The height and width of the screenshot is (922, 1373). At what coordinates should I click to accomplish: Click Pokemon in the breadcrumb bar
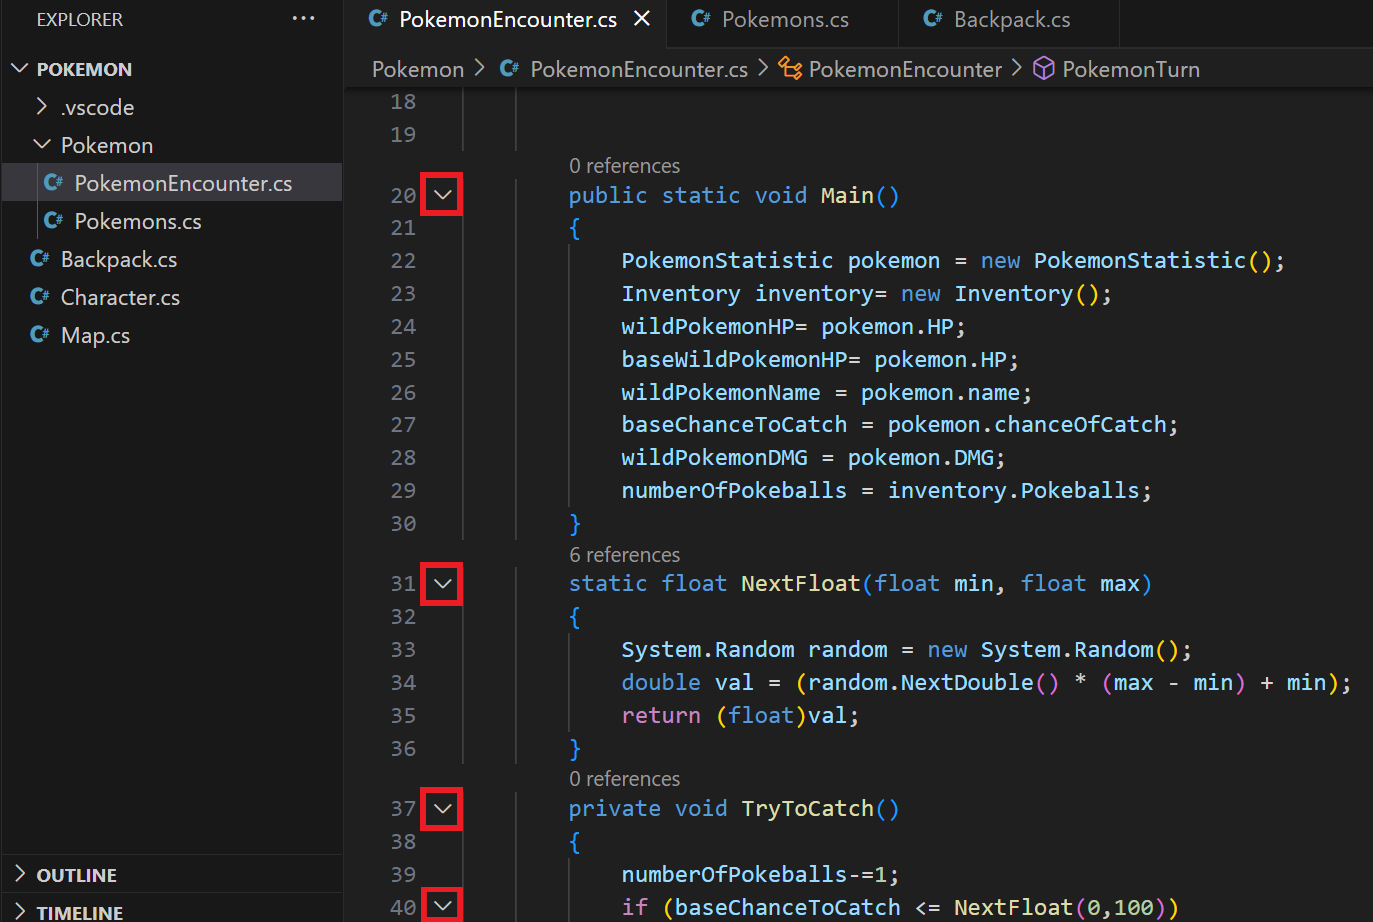pyautogui.click(x=417, y=68)
